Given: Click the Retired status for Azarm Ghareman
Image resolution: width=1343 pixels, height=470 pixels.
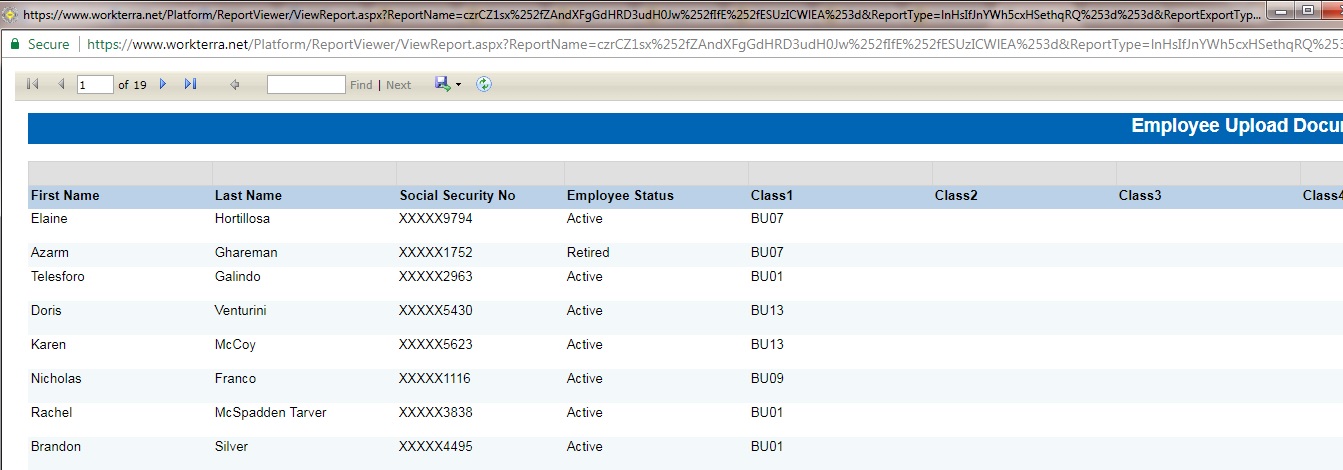Looking at the screenshot, I should 587,253.
